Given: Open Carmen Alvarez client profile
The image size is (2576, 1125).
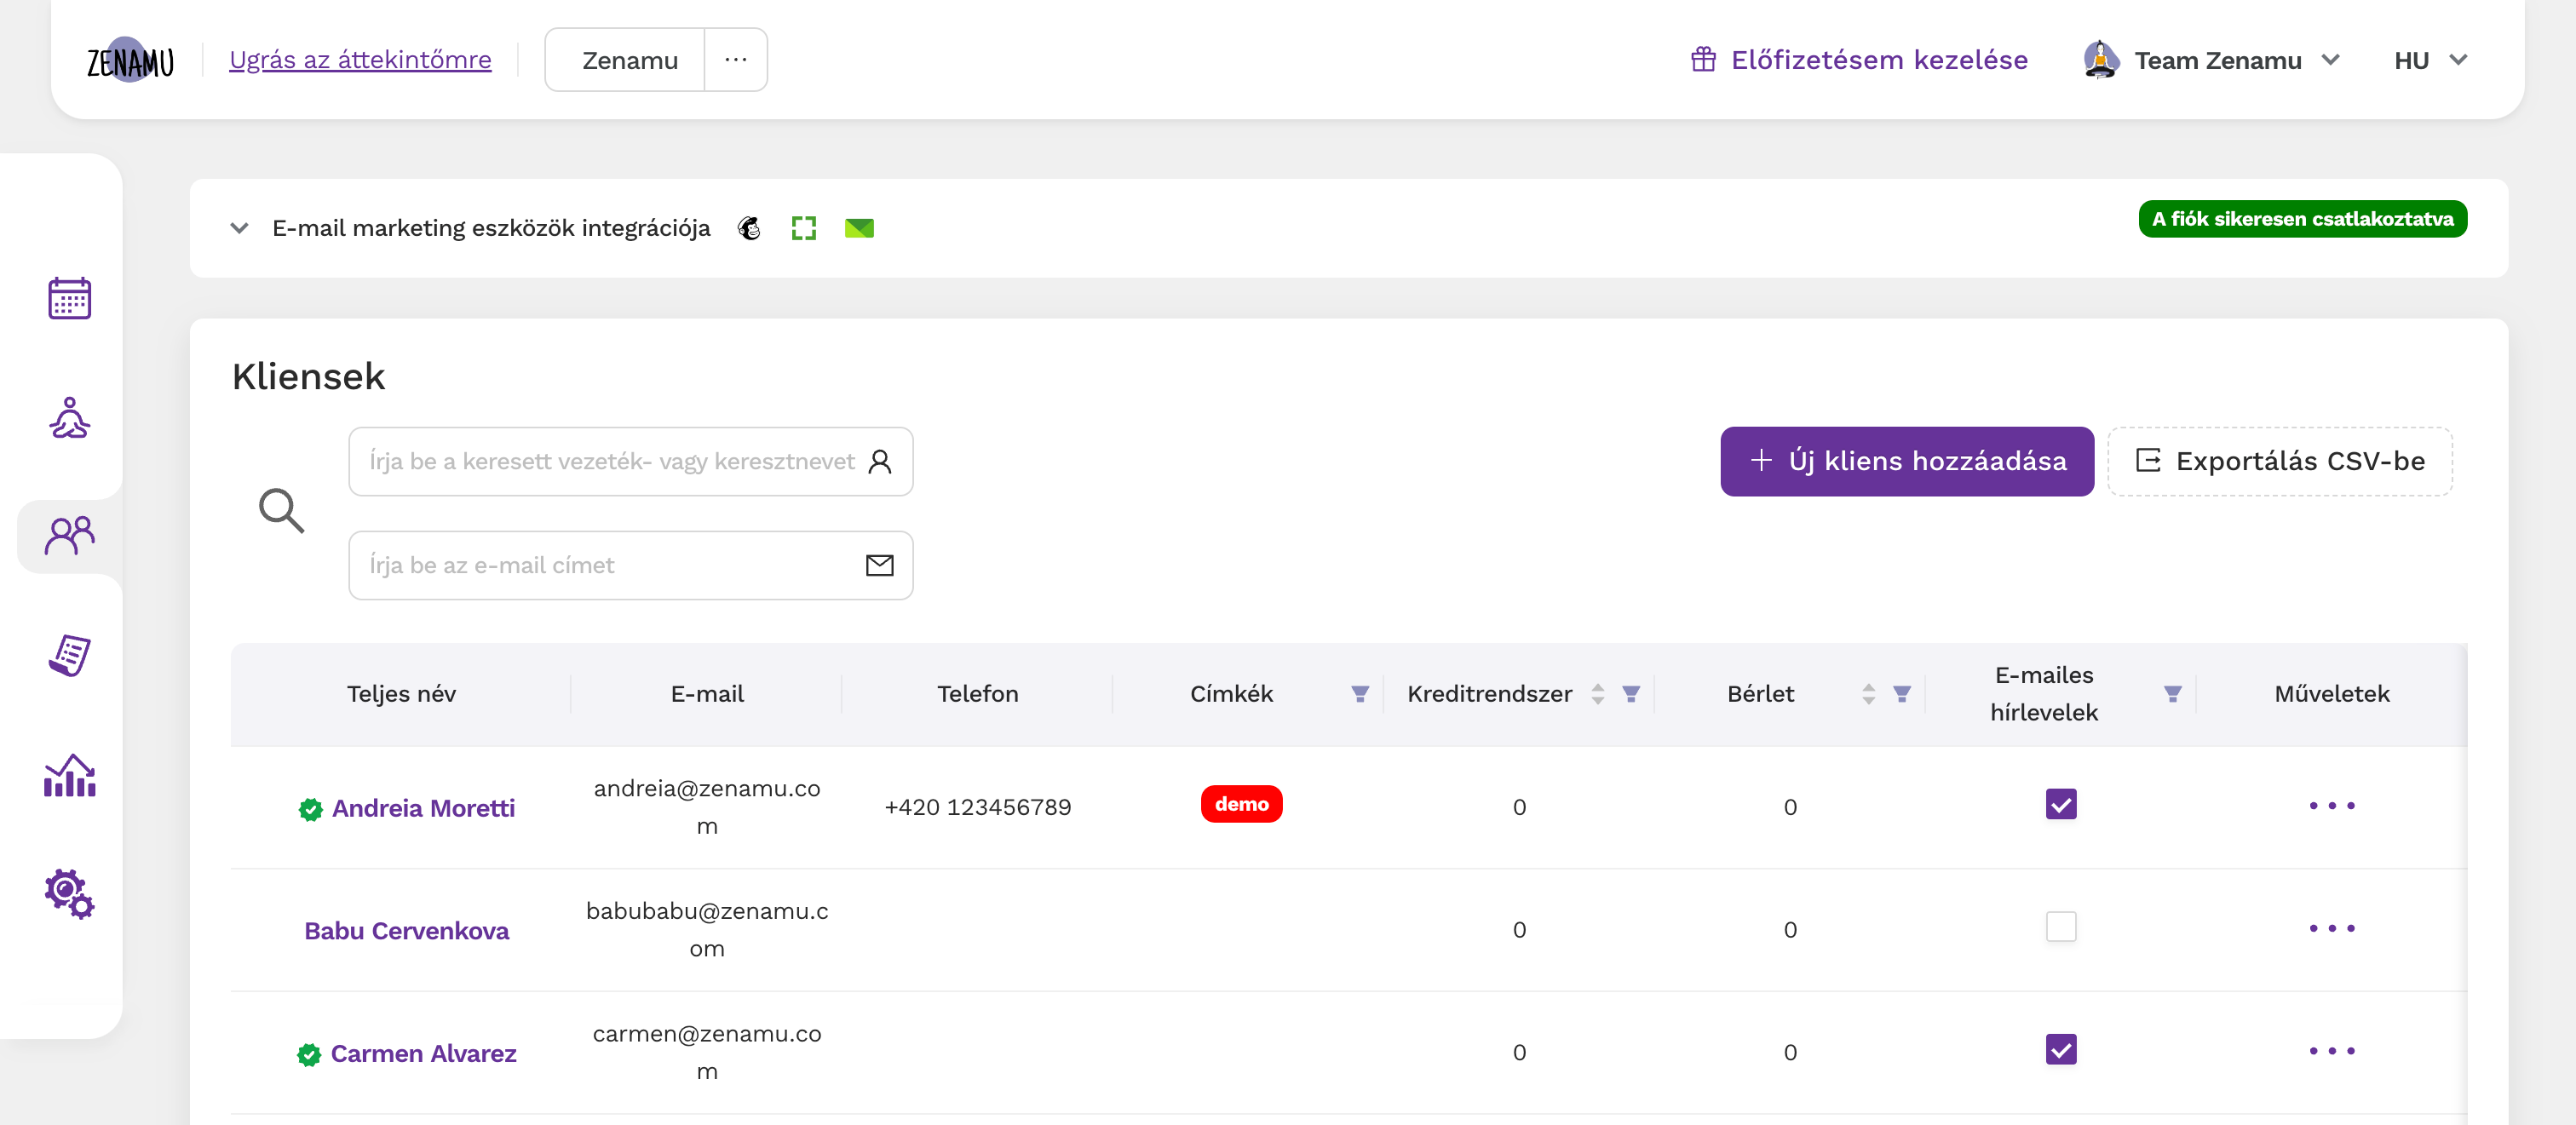Looking at the screenshot, I should pyautogui.click(x=423, y=1054).
